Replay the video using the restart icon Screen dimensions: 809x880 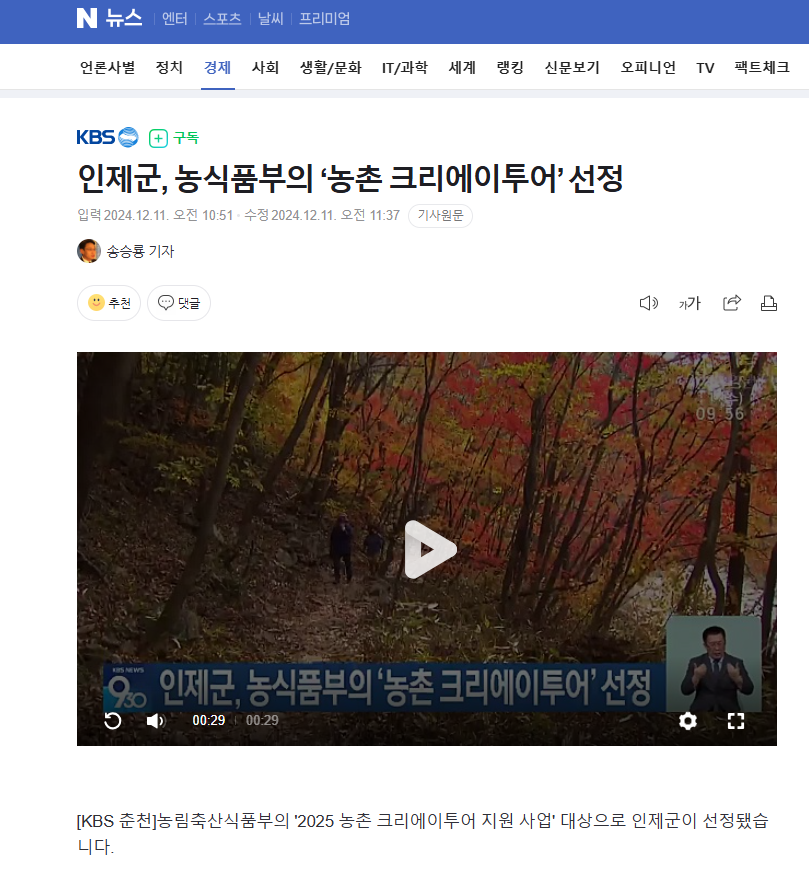113,721
